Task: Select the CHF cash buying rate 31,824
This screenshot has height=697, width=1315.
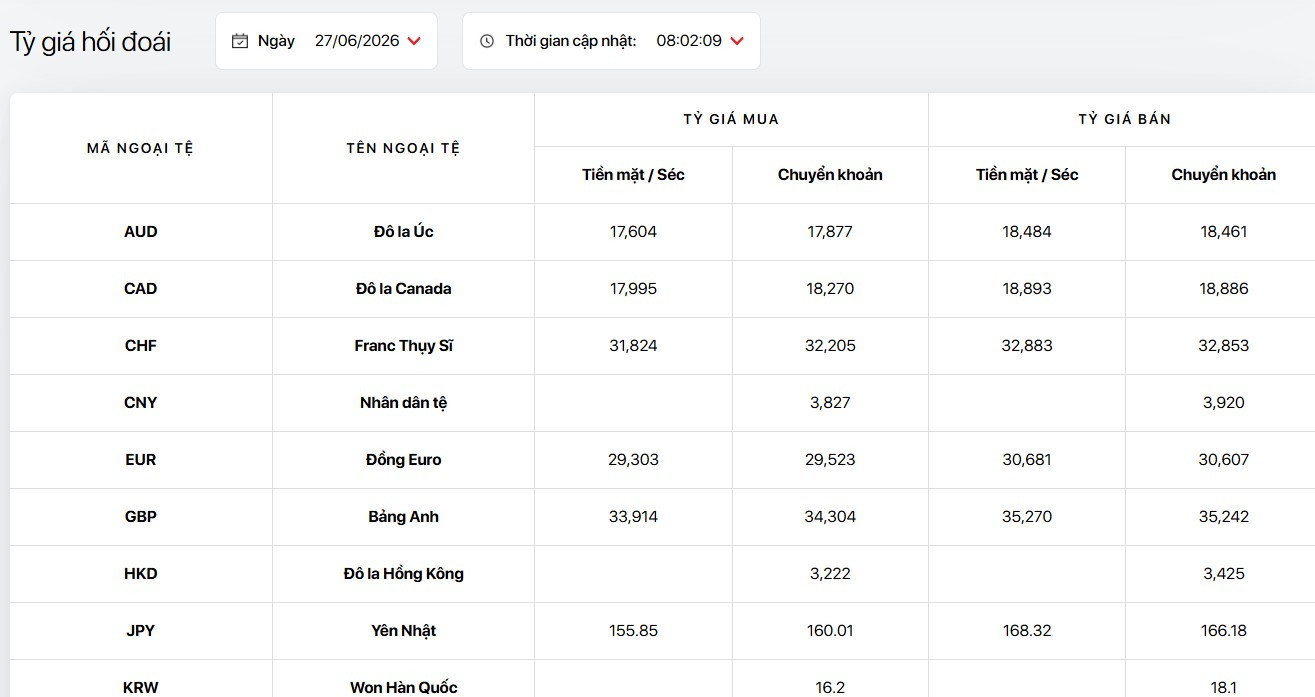Action: [633, 346]
